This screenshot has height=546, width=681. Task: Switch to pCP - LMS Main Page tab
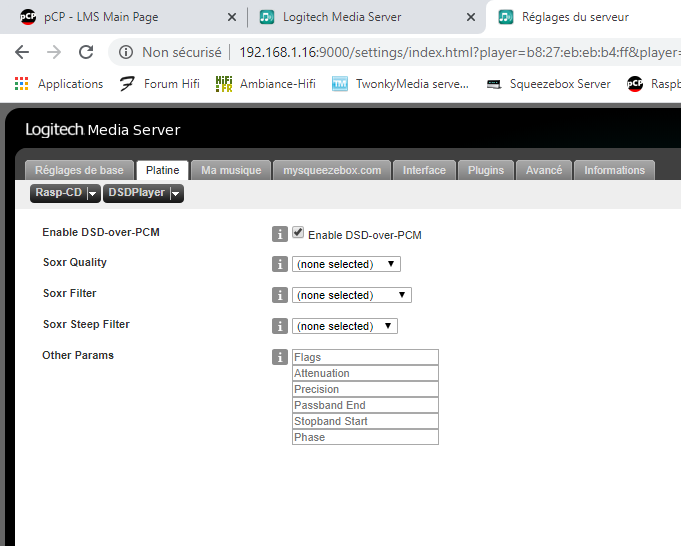coord(101,17)
